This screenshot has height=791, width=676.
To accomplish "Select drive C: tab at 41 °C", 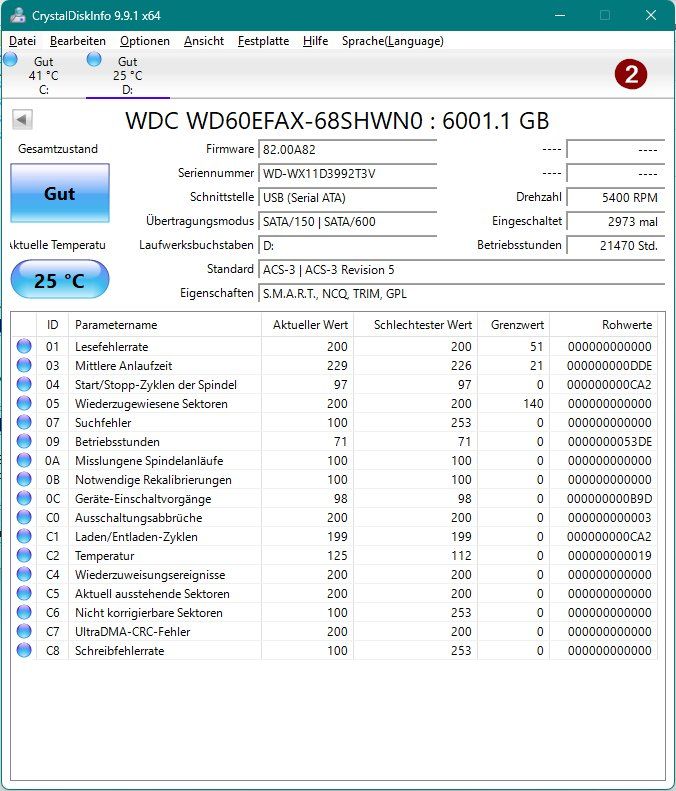I will [x=43, y=75].
